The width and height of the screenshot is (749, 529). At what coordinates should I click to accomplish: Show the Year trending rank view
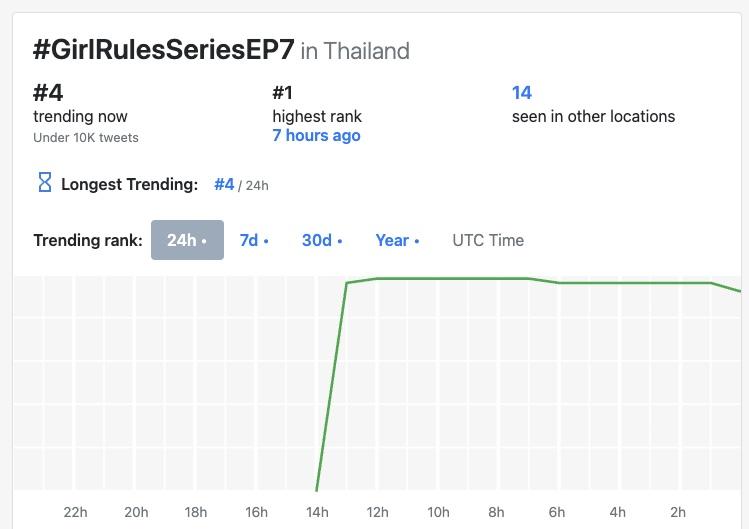click(x=397, y=240)
